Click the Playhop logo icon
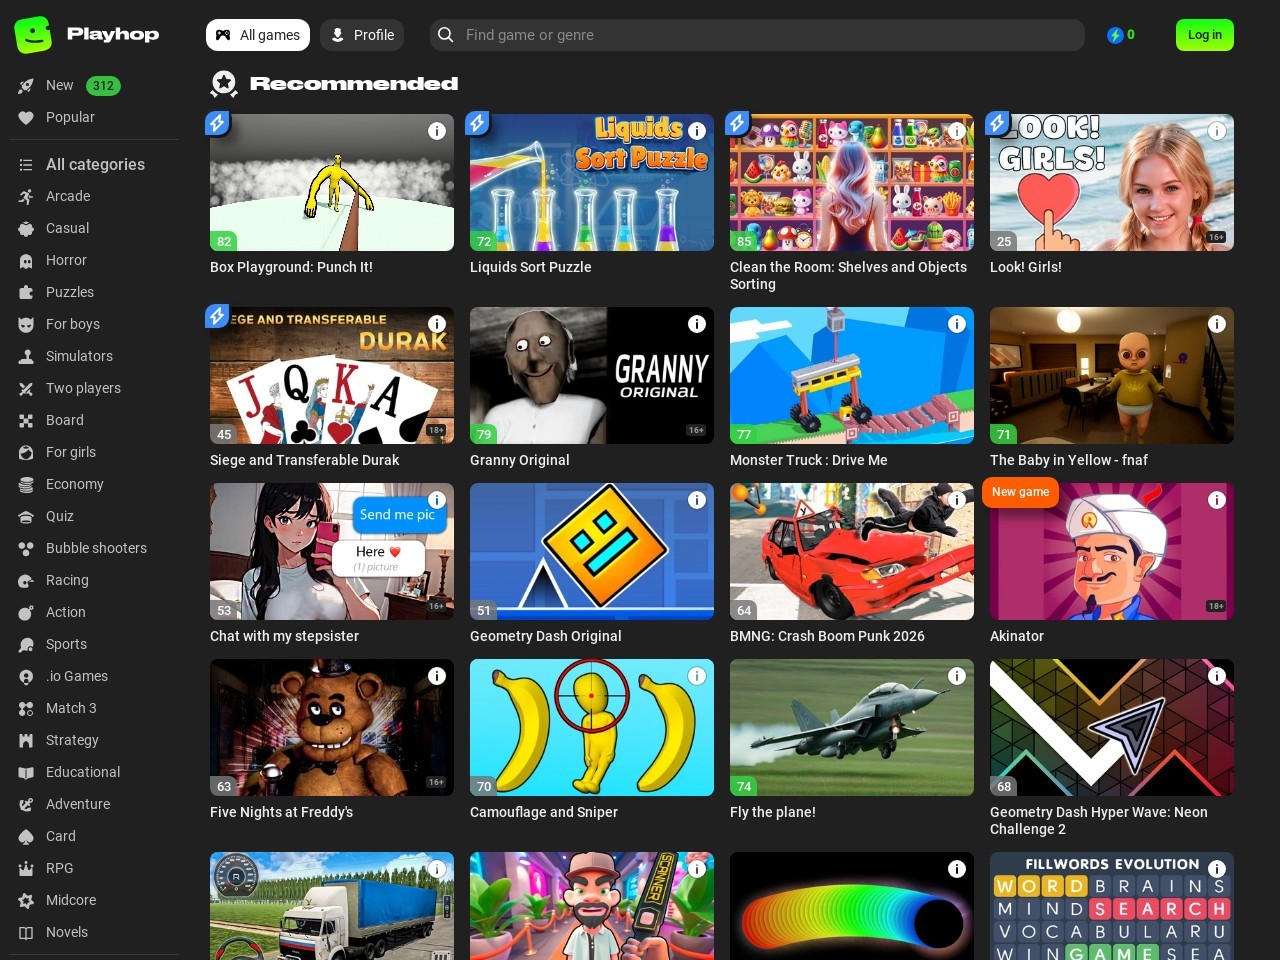The image size is (1280, 960). (33, 35)
